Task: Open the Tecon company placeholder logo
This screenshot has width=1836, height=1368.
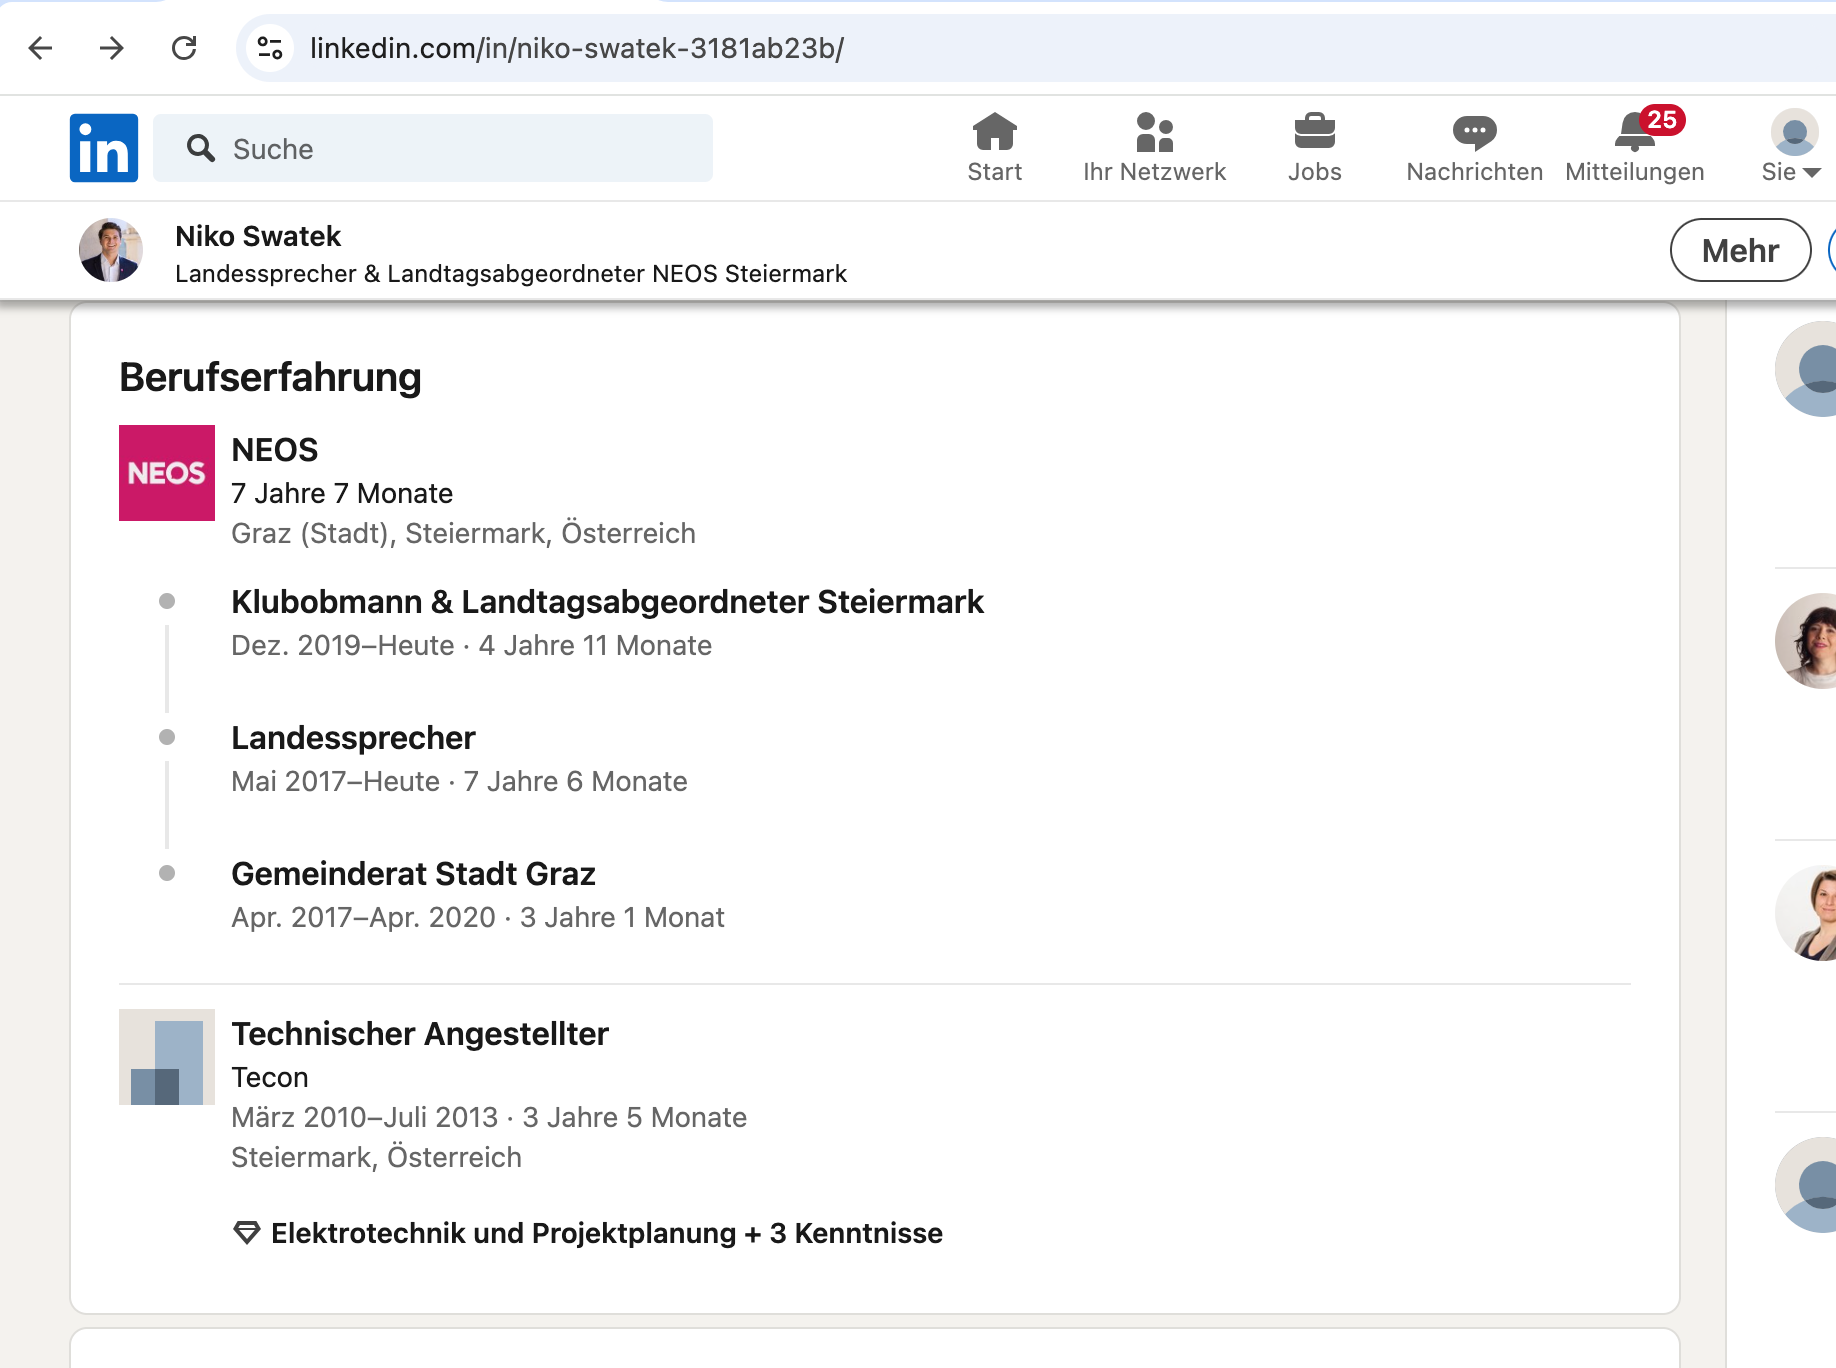Action: (x=167, y=1057)
